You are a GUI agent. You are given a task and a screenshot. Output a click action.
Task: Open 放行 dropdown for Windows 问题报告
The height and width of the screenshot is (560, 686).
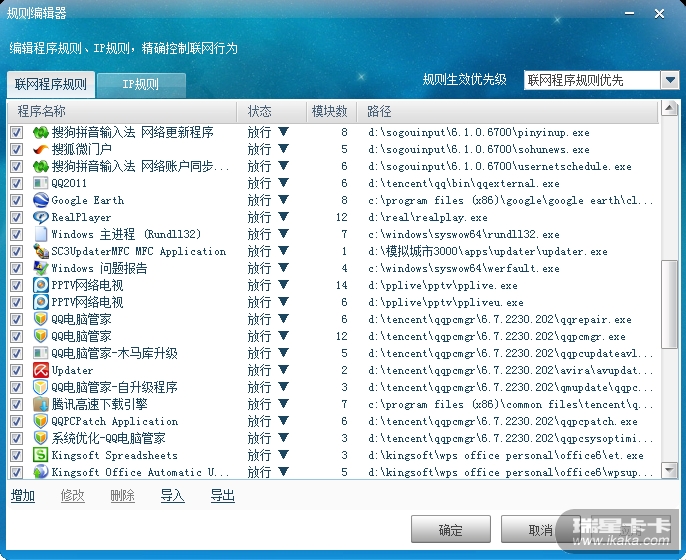coord(284,268)
